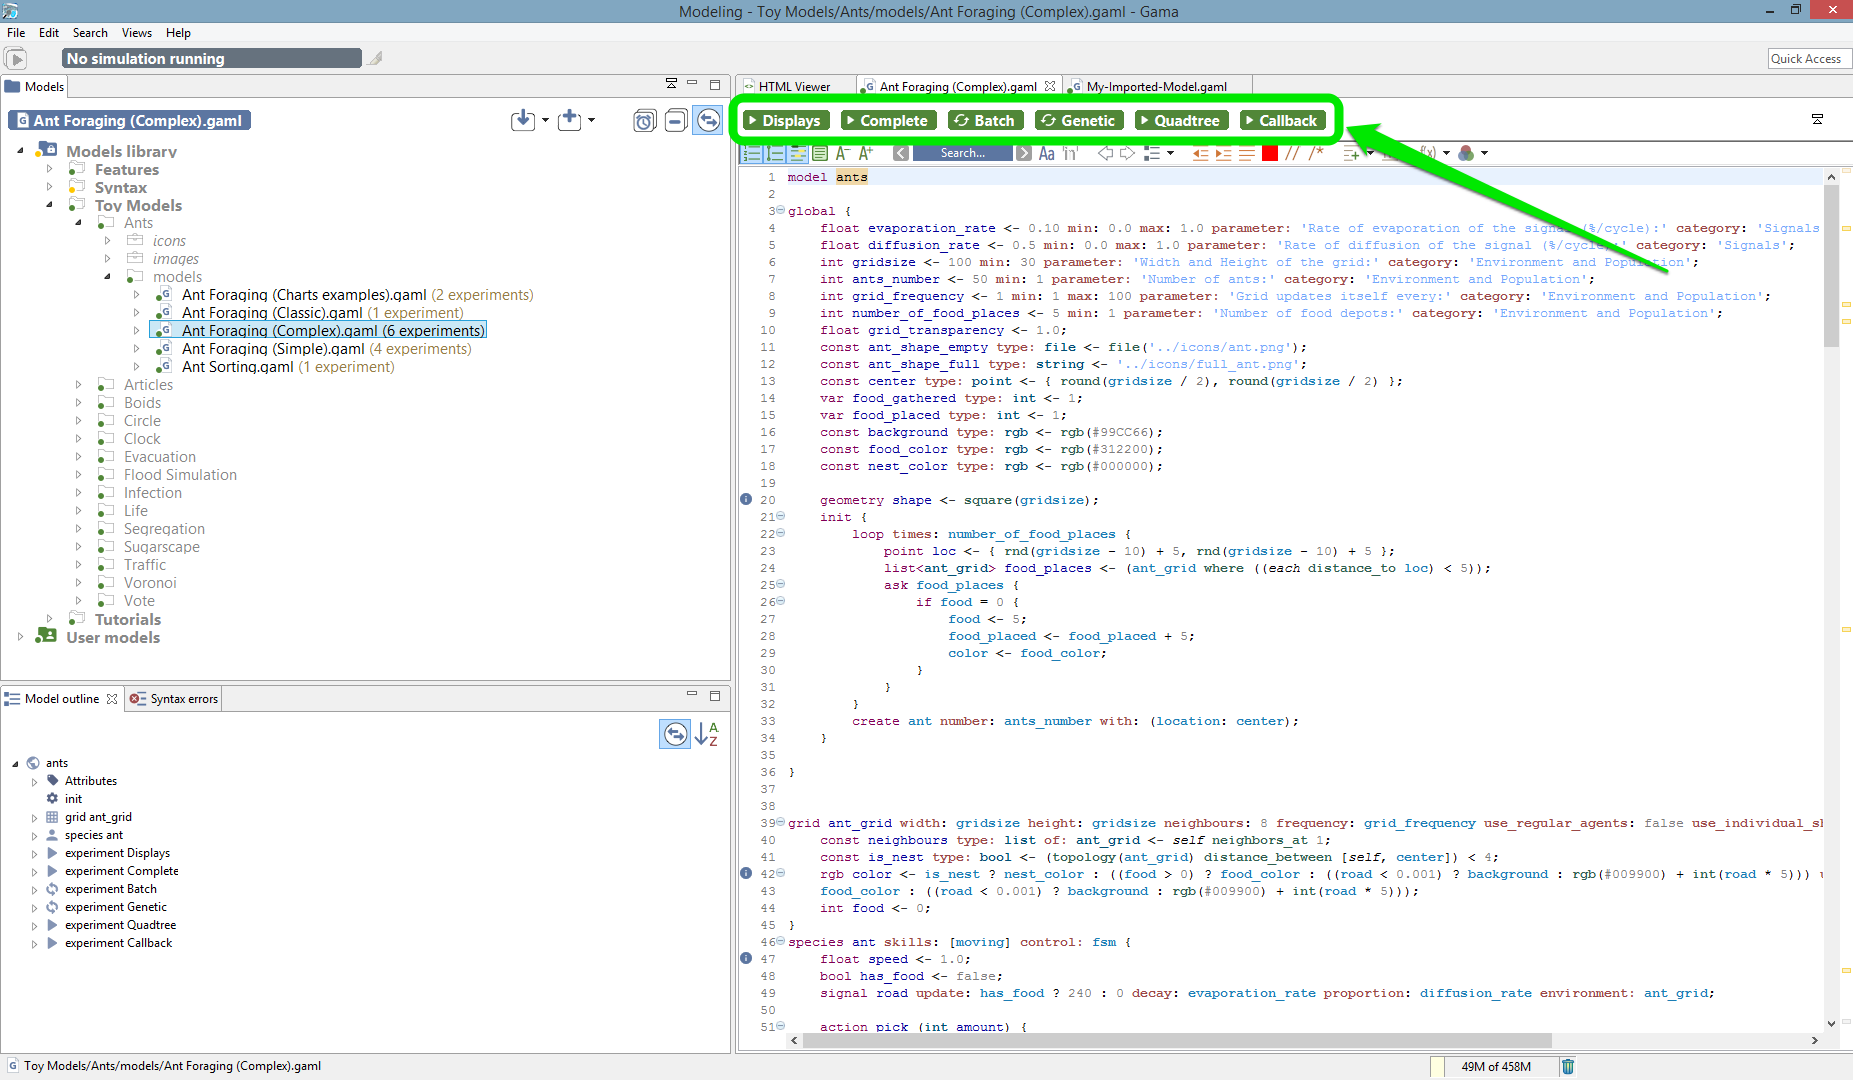Image resolution: width=1853 pixels, height=1080 pixels.
Task: Click the alarm clock icon in Models toolbar
Action: coord(645,121)
